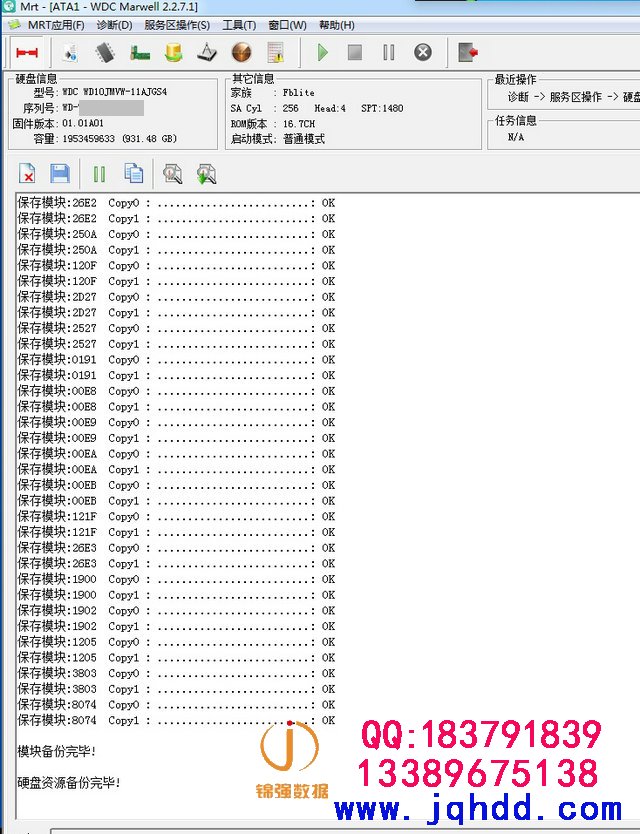The width and height of the screenshot is (640, 834).
Task: Click log line 保存模块:120F Copy0
Action: [176, 265]
